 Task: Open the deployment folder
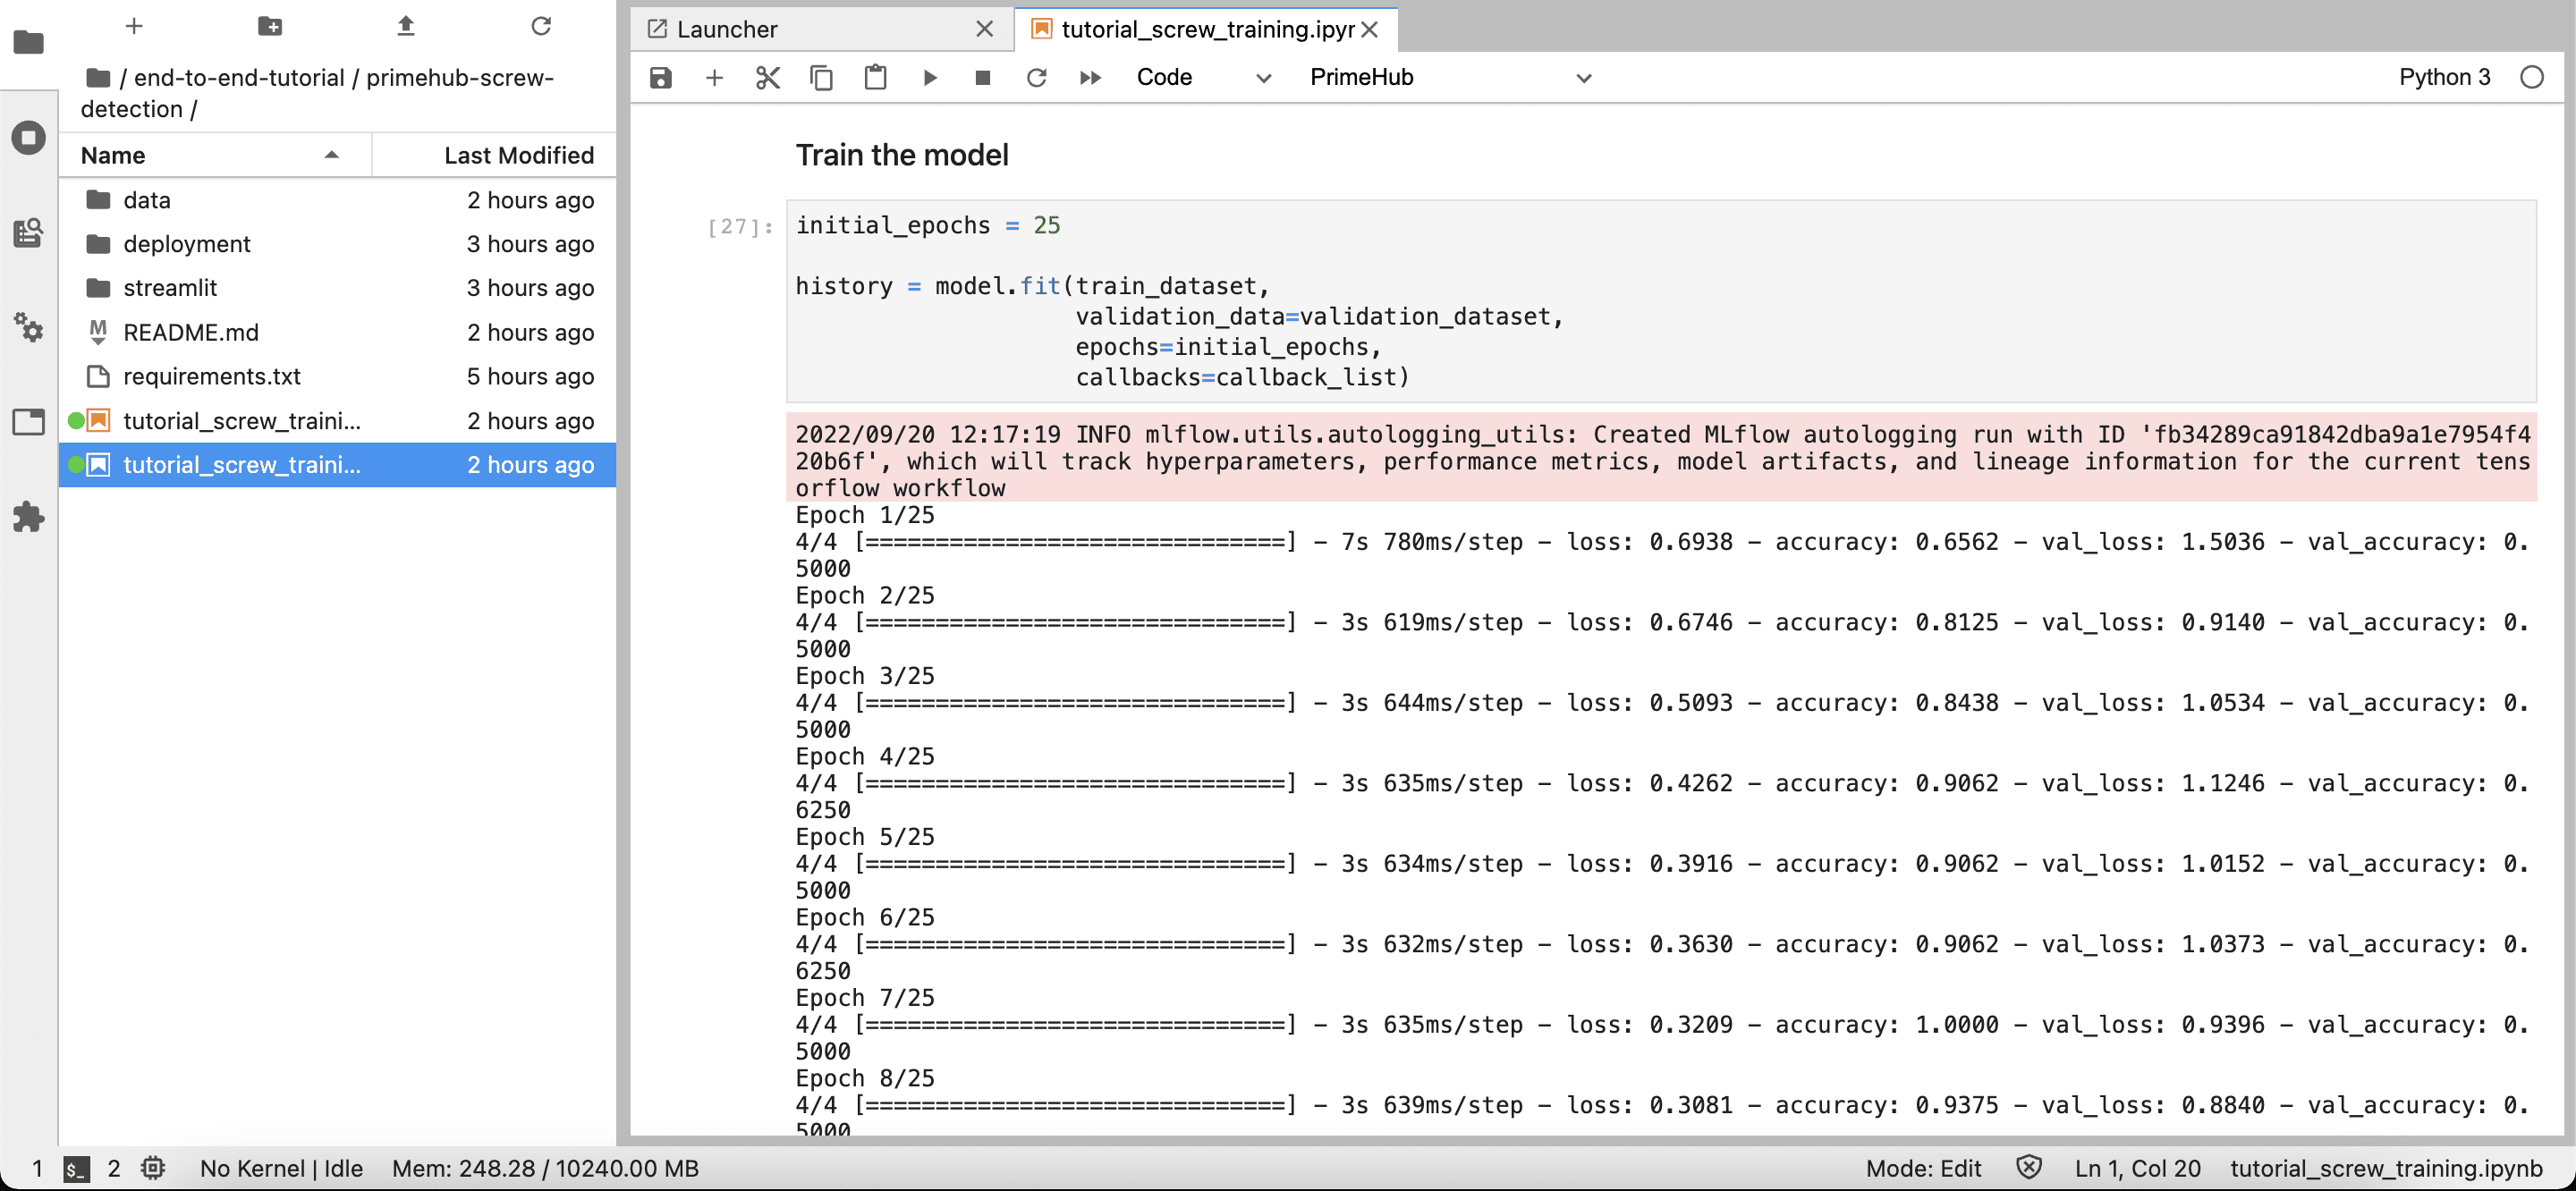click(337, 244)
